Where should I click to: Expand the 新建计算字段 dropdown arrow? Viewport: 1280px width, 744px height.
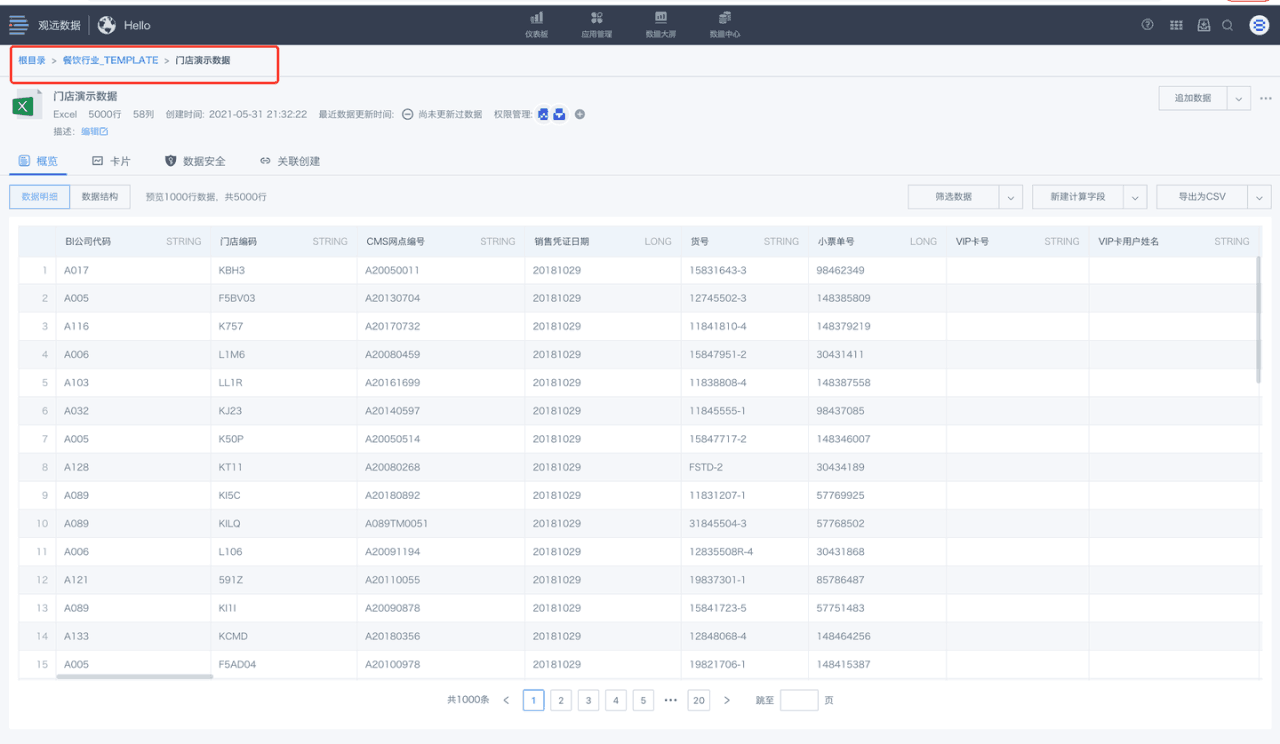[1135, 197]
